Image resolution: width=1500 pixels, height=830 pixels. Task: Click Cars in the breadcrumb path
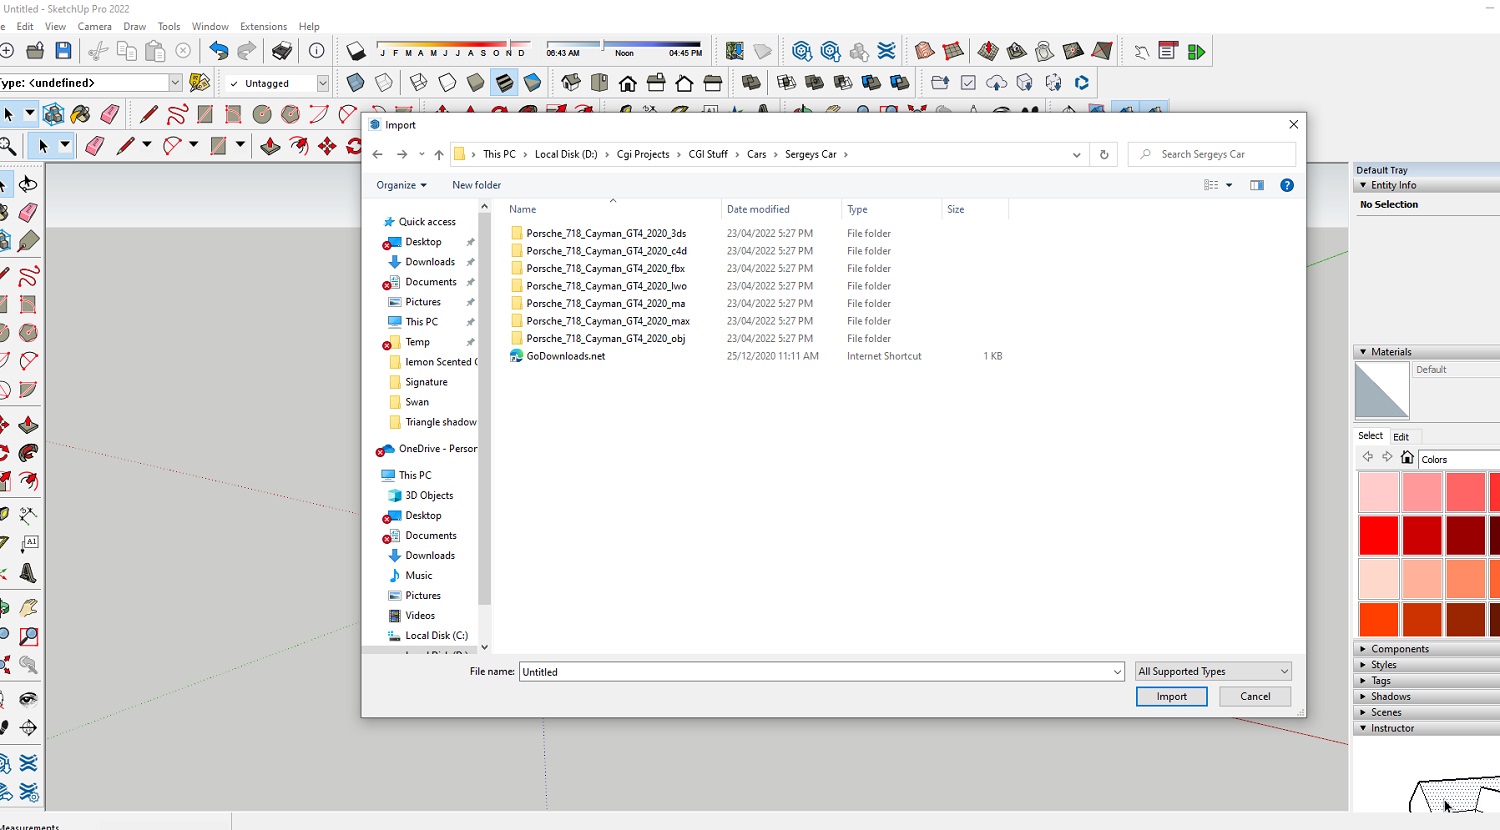pos(757,154)
